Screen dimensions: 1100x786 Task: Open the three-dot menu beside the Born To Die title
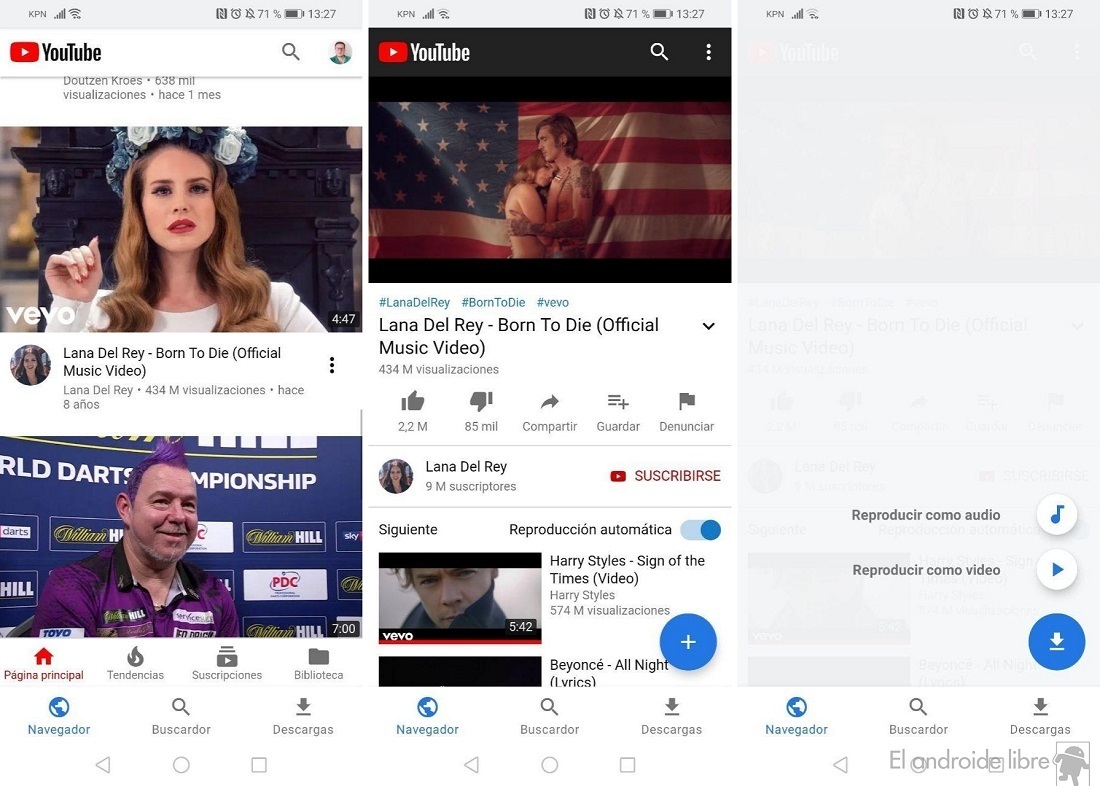tap(332, 365)
